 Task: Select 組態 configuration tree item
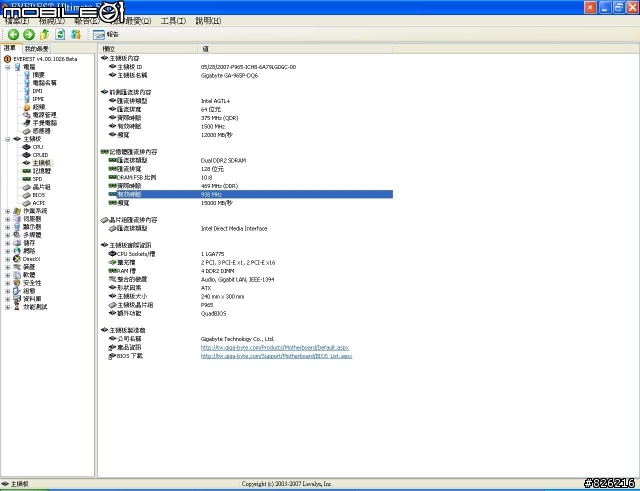[x=29, y=291]
